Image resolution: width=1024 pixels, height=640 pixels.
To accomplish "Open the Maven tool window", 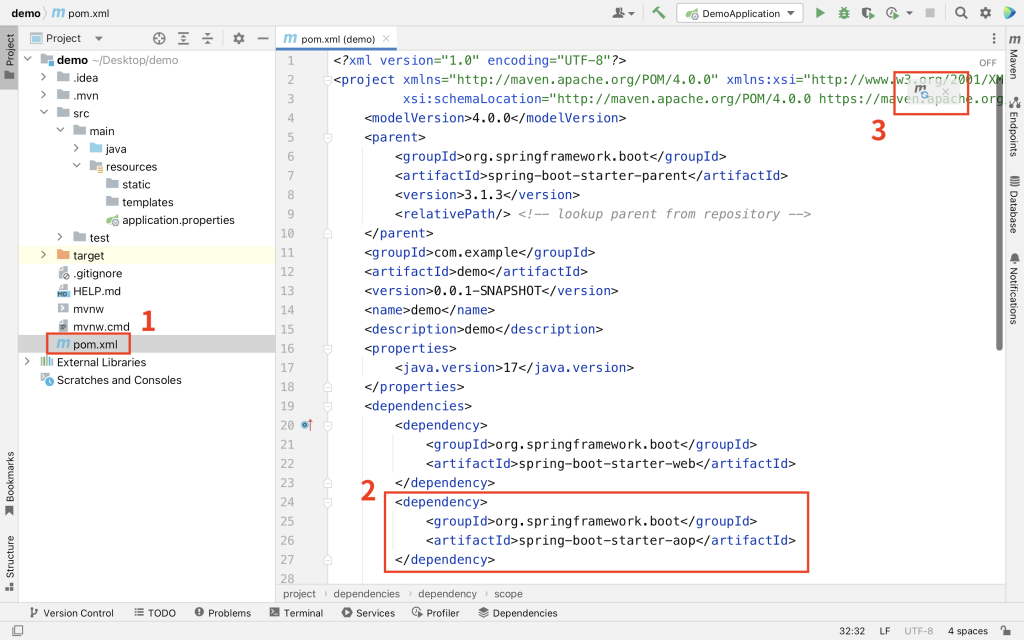I will pos(1014,56).
